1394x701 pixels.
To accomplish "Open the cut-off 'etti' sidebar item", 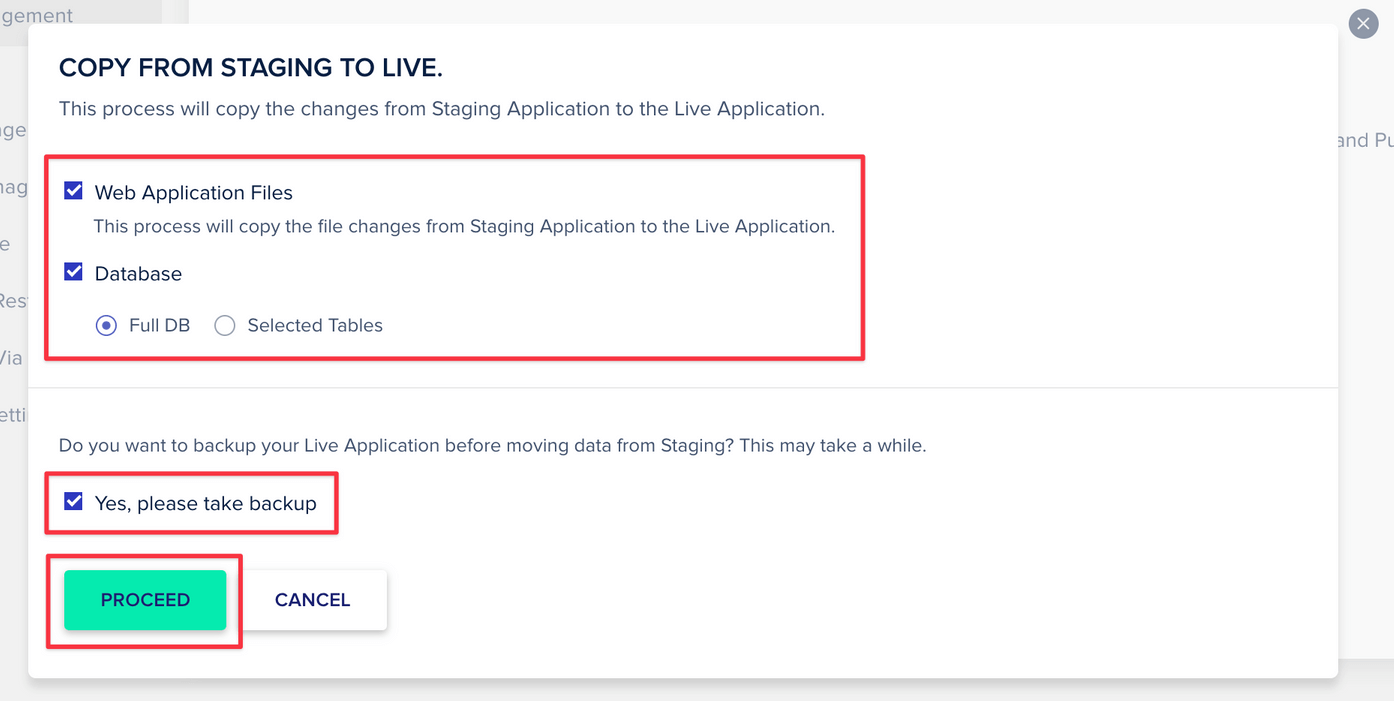I will pos(13,414).
